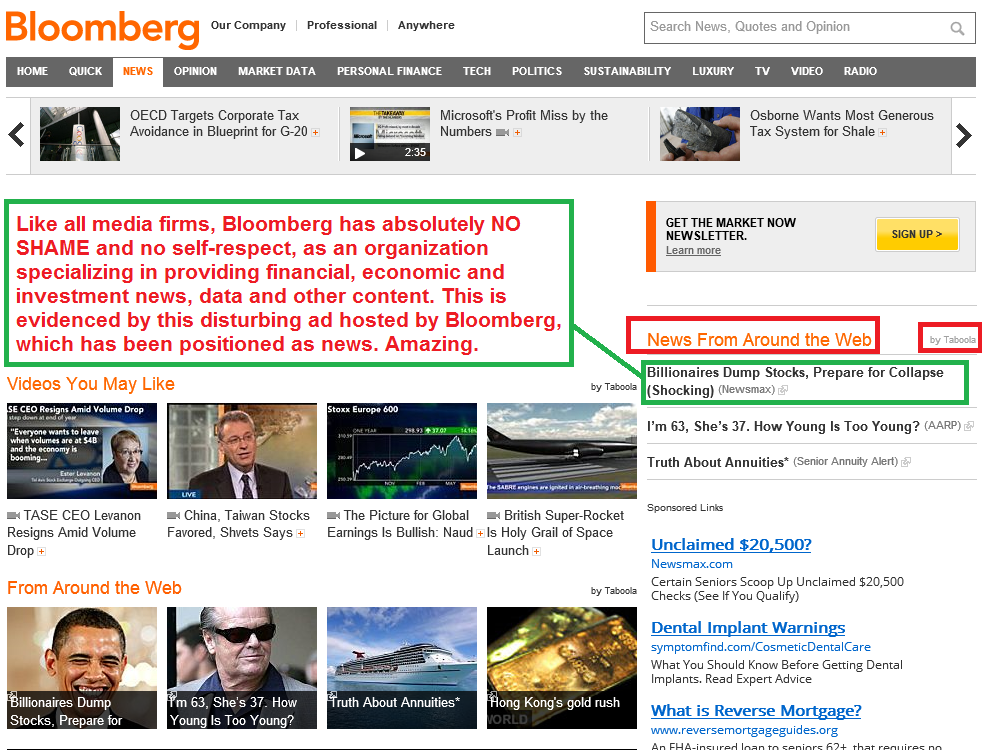The width and height of the screenshot is (982, 750).
Task: Click video camera icon beside China, Taiwan Stocks
Action: 174,516
